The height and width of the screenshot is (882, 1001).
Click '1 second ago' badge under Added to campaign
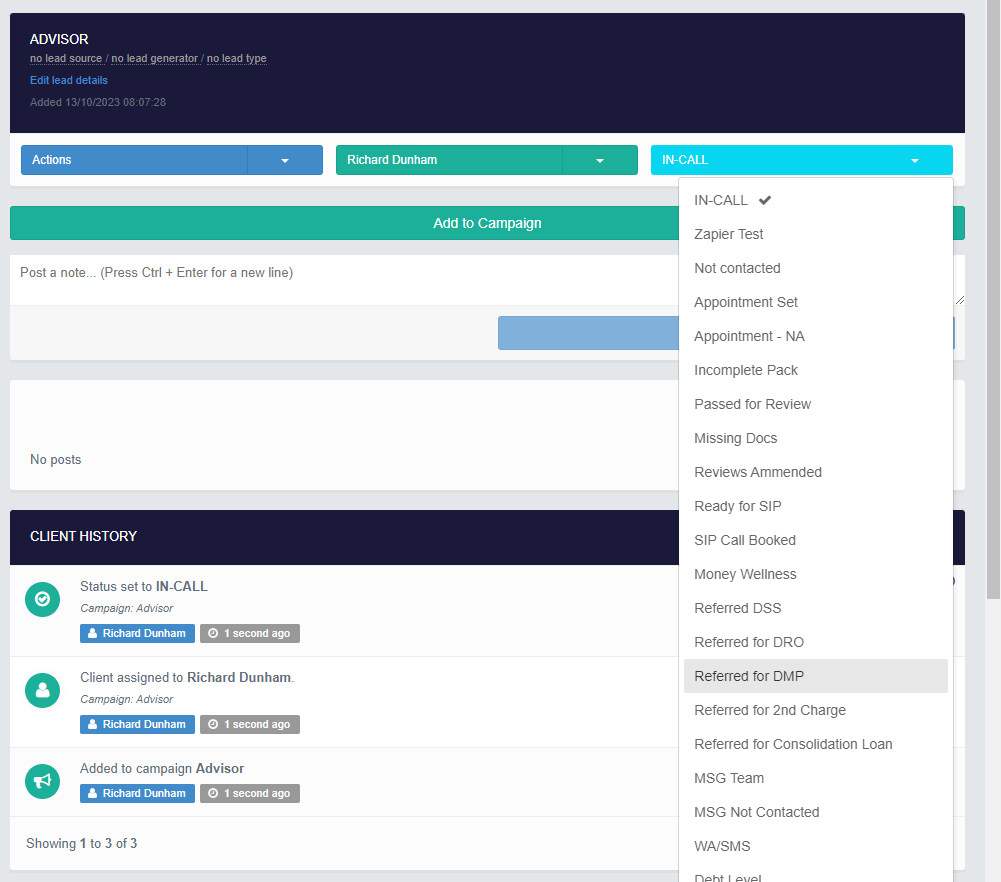(x=250, y=793)
